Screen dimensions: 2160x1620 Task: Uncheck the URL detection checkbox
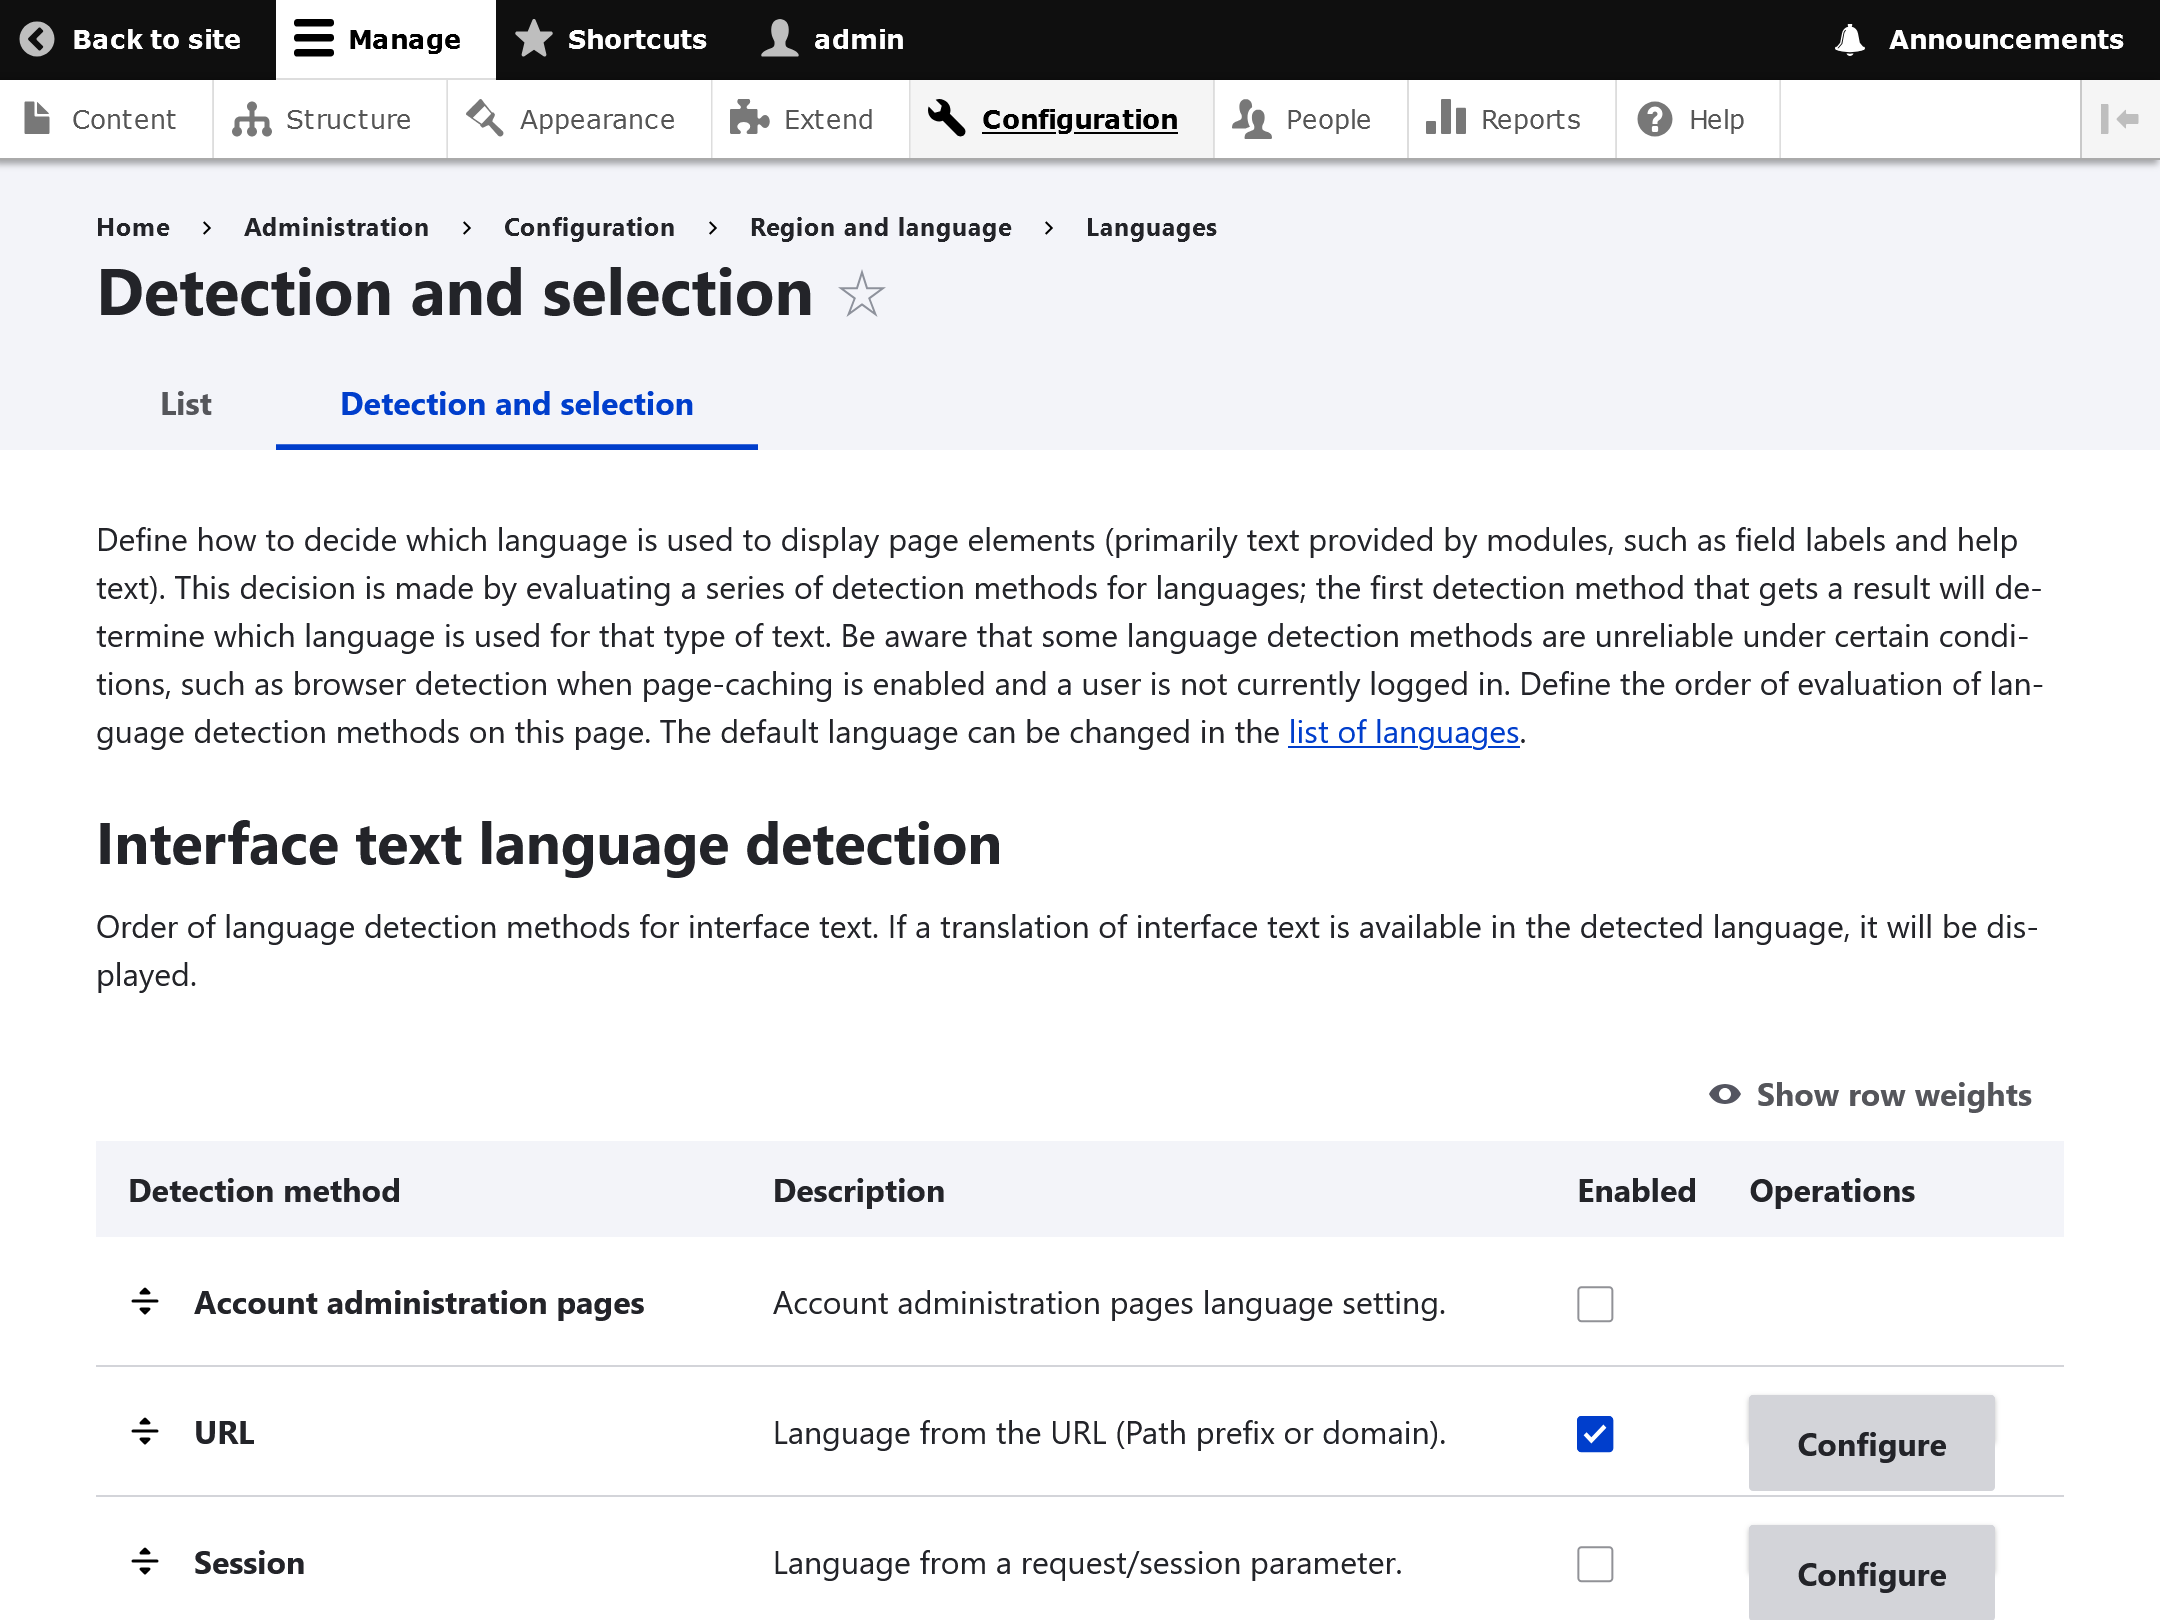click(x=1595, y=1434)
